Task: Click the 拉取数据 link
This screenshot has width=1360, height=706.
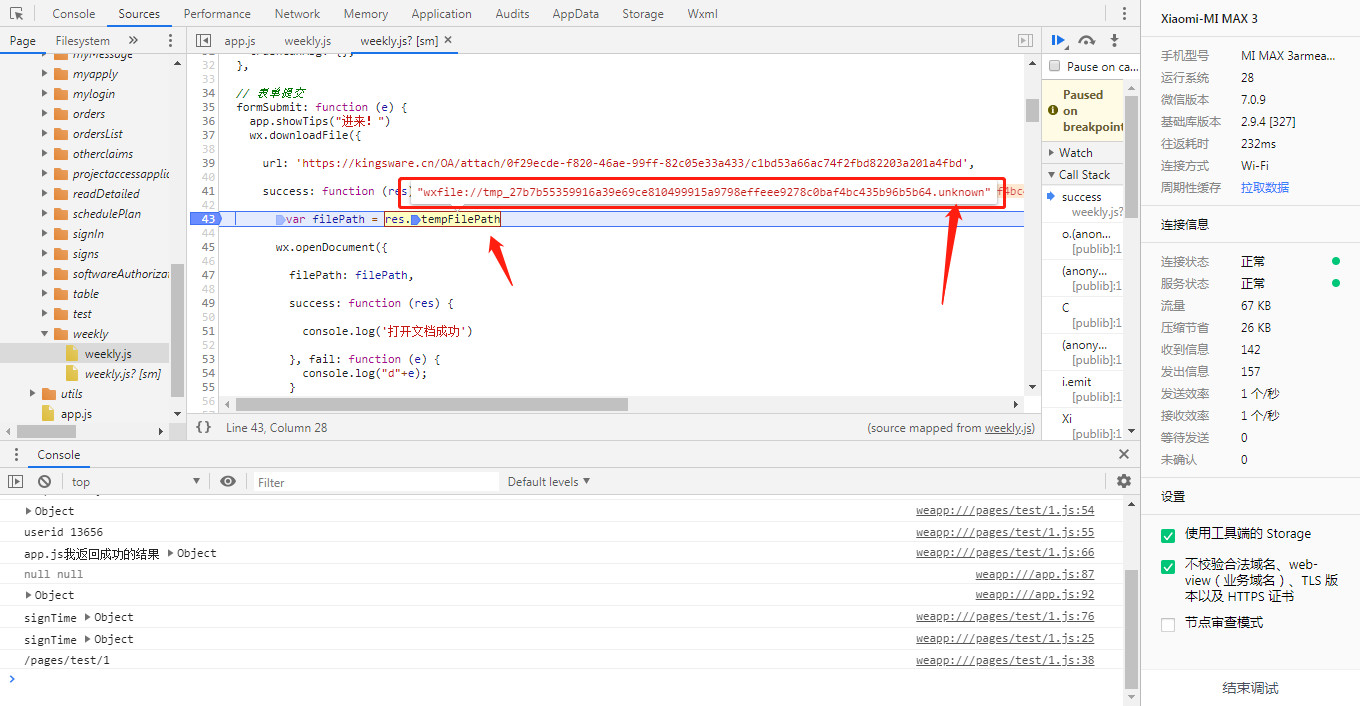Action: click(x=1264, y=188)
